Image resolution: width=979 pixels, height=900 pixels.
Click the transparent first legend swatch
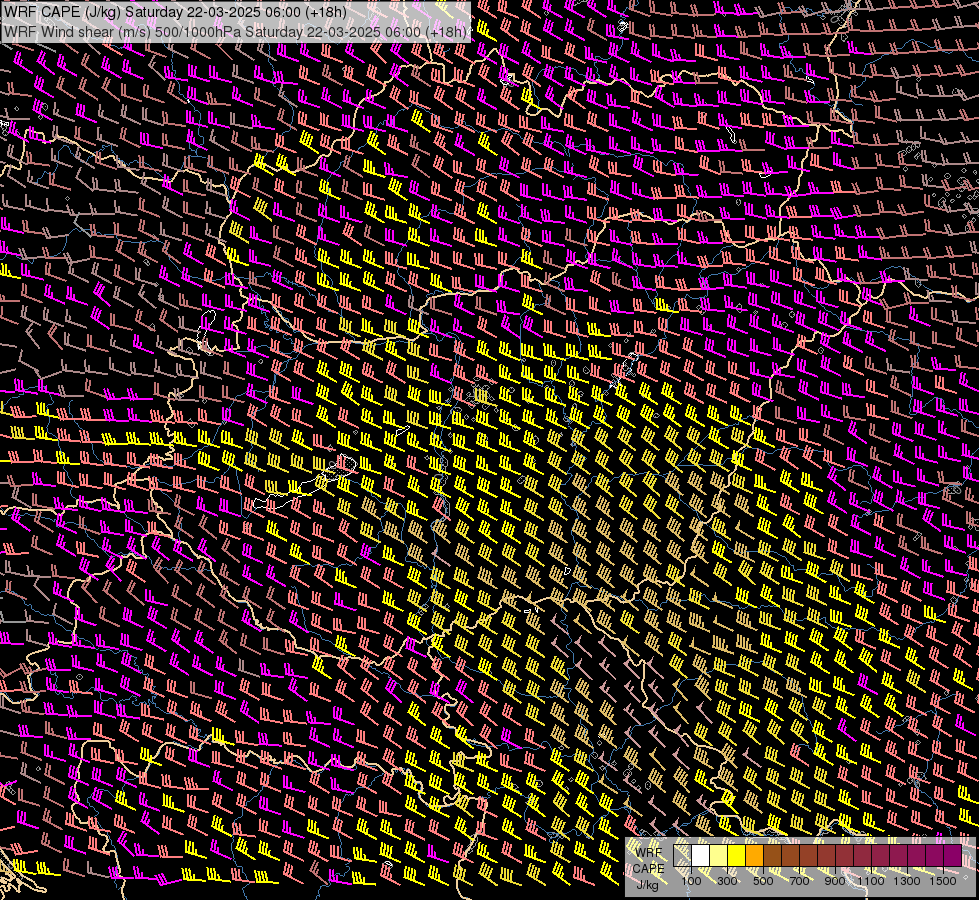pyautogui.click(x=682, y=856)
